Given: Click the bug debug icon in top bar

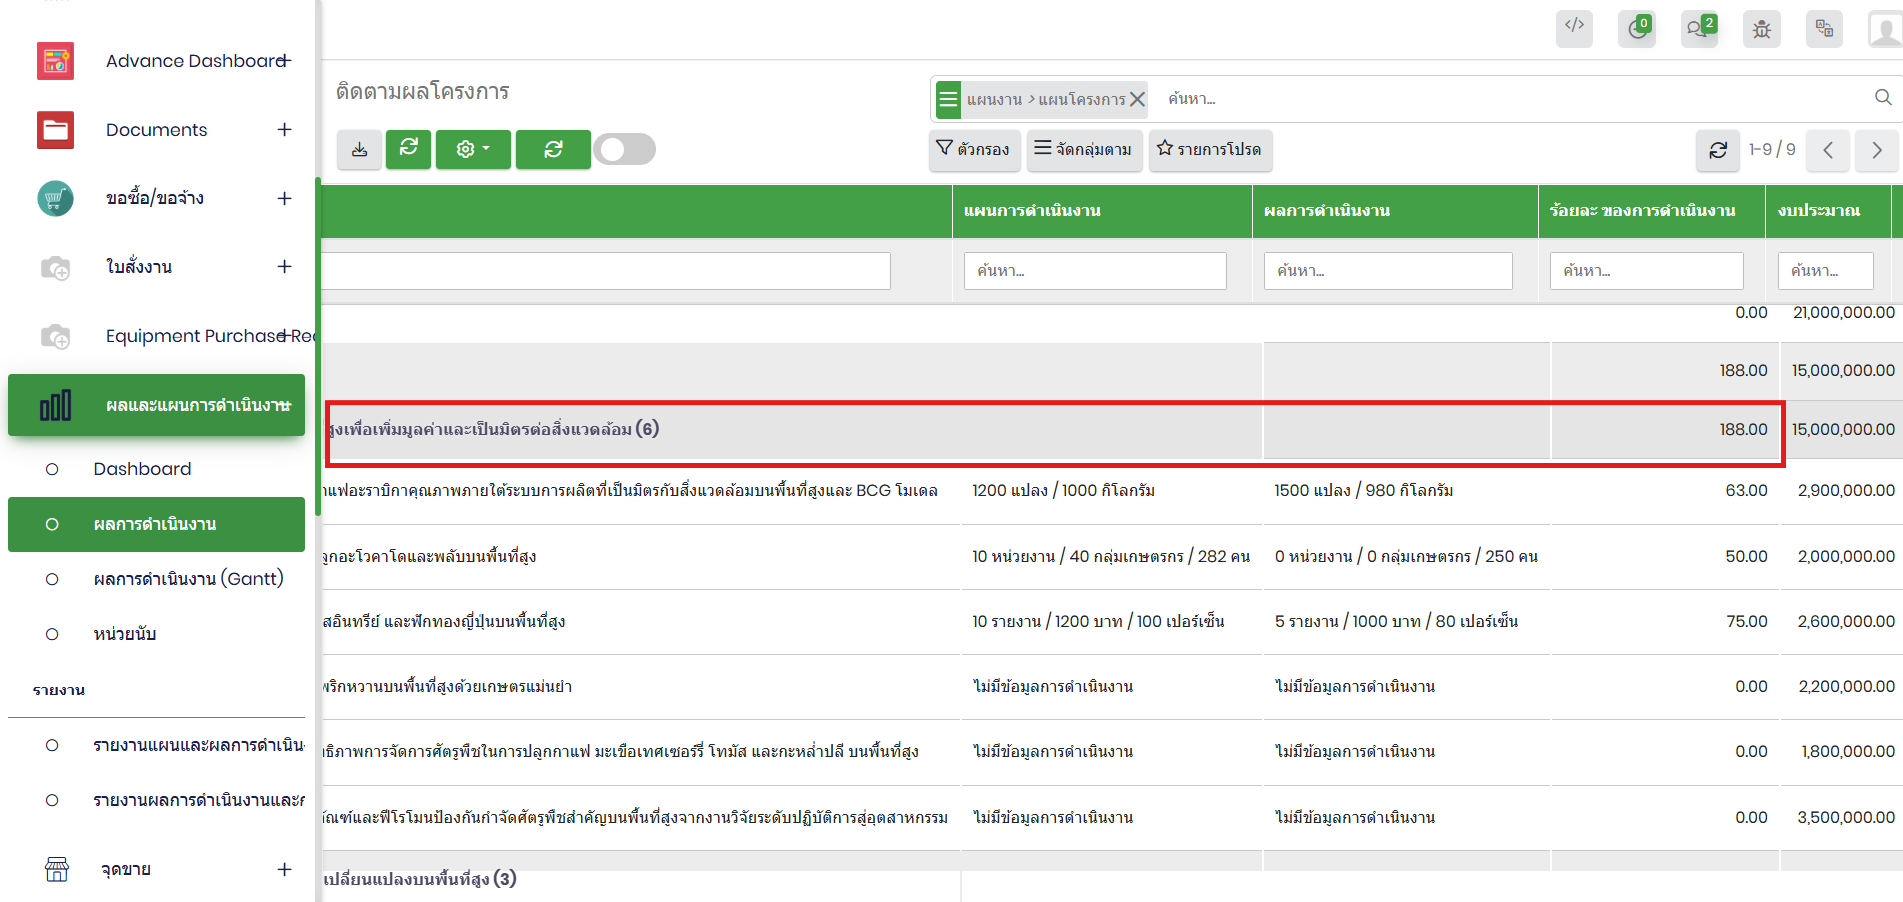Looking at the screenshot, I should (x=1761, y=29).
